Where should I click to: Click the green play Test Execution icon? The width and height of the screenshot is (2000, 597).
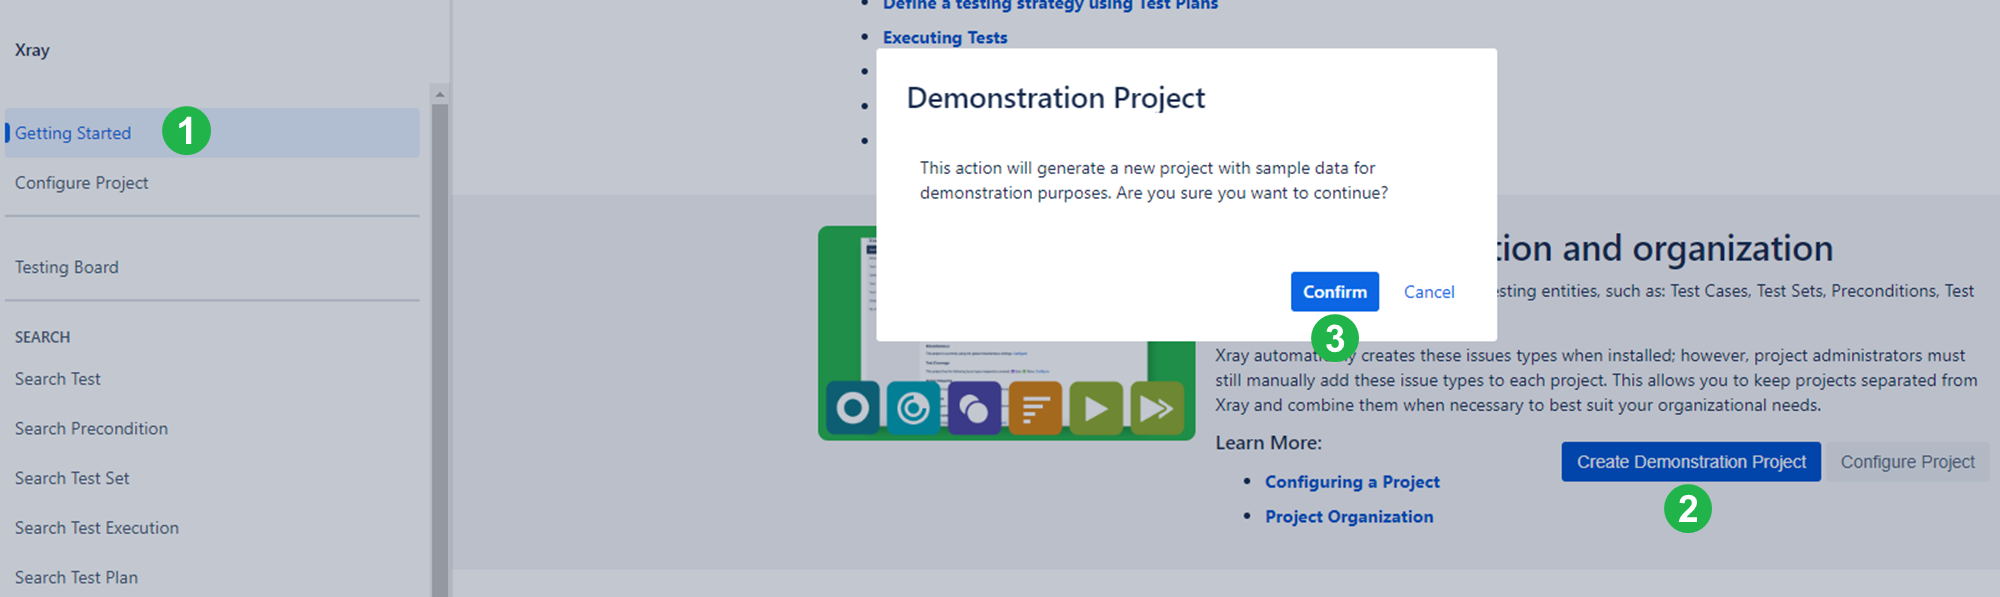coord(1096,408)
